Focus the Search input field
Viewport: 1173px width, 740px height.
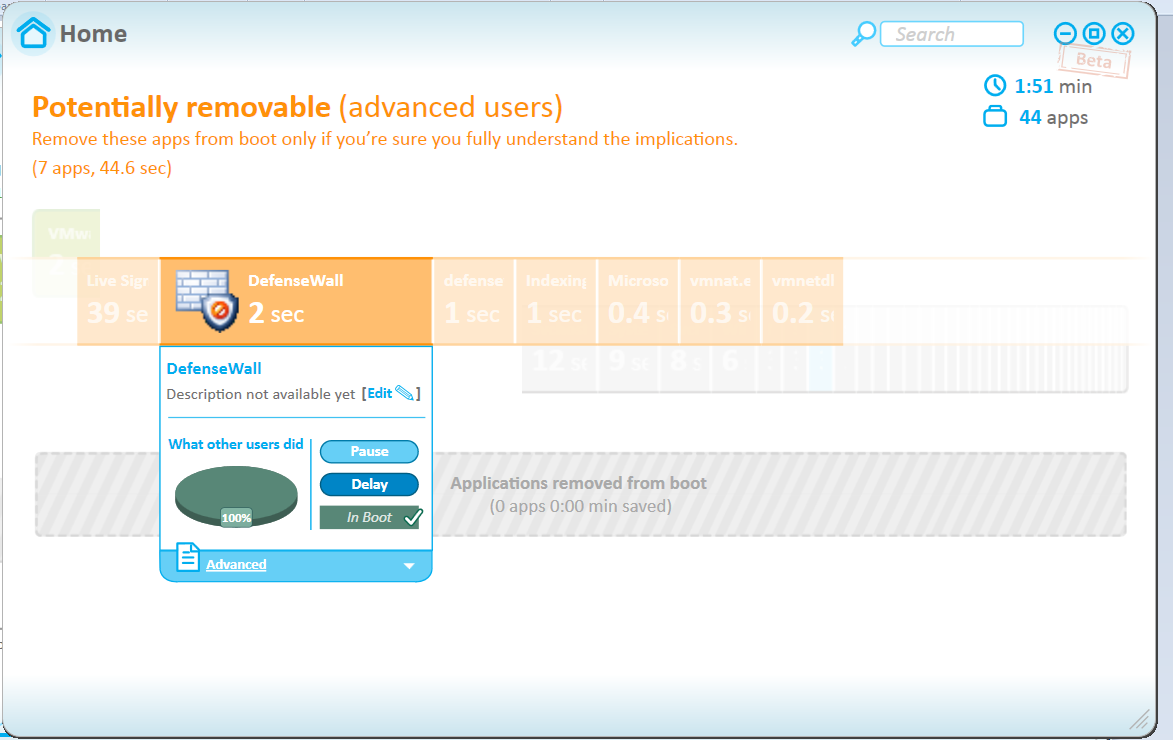pos(952,34)
